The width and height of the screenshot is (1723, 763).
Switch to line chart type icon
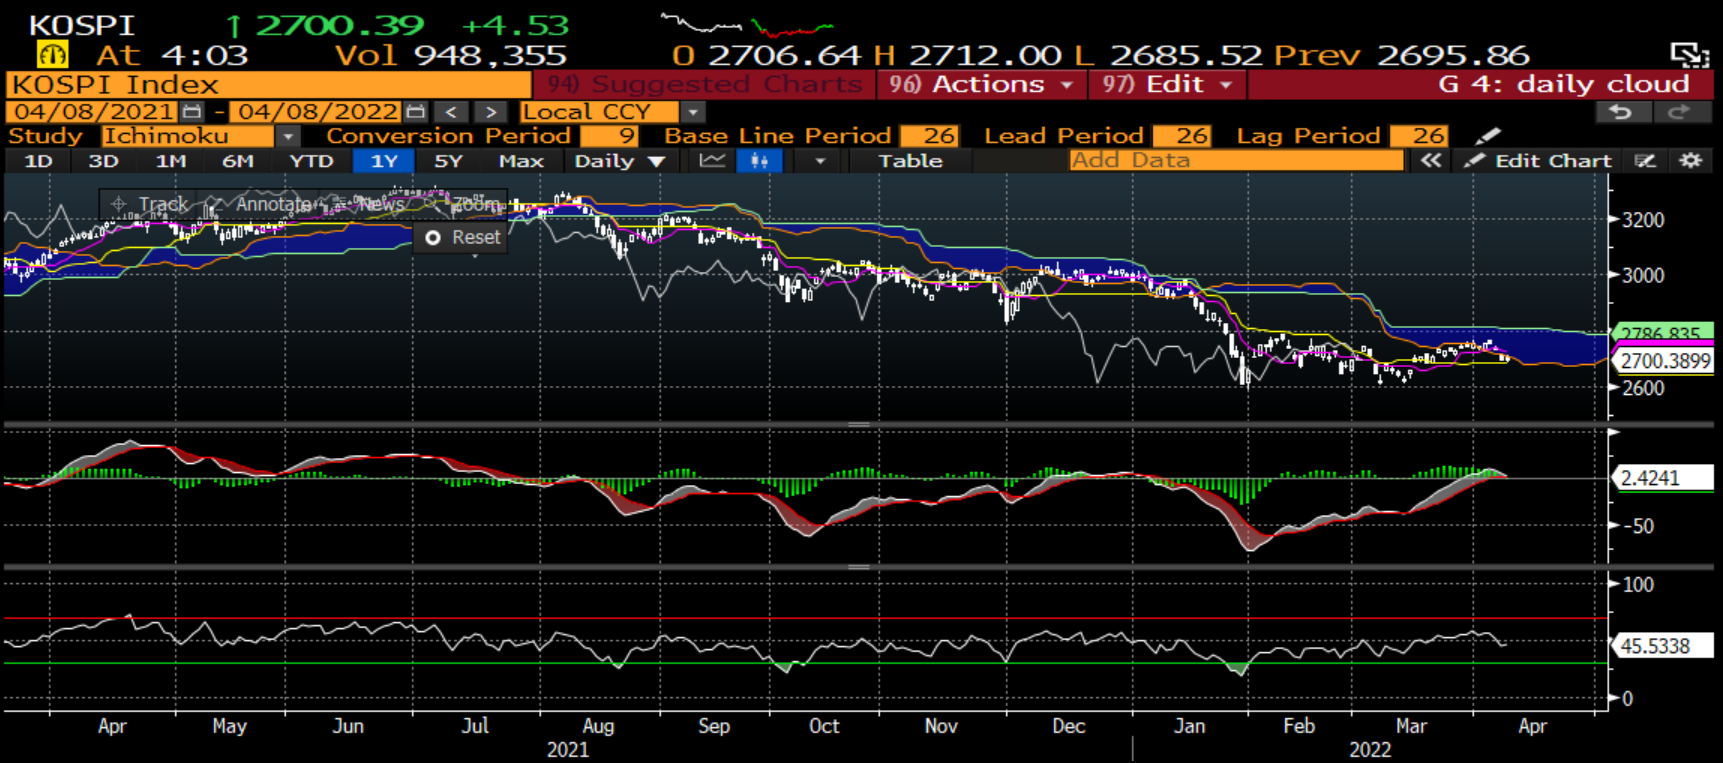point(712,161)
